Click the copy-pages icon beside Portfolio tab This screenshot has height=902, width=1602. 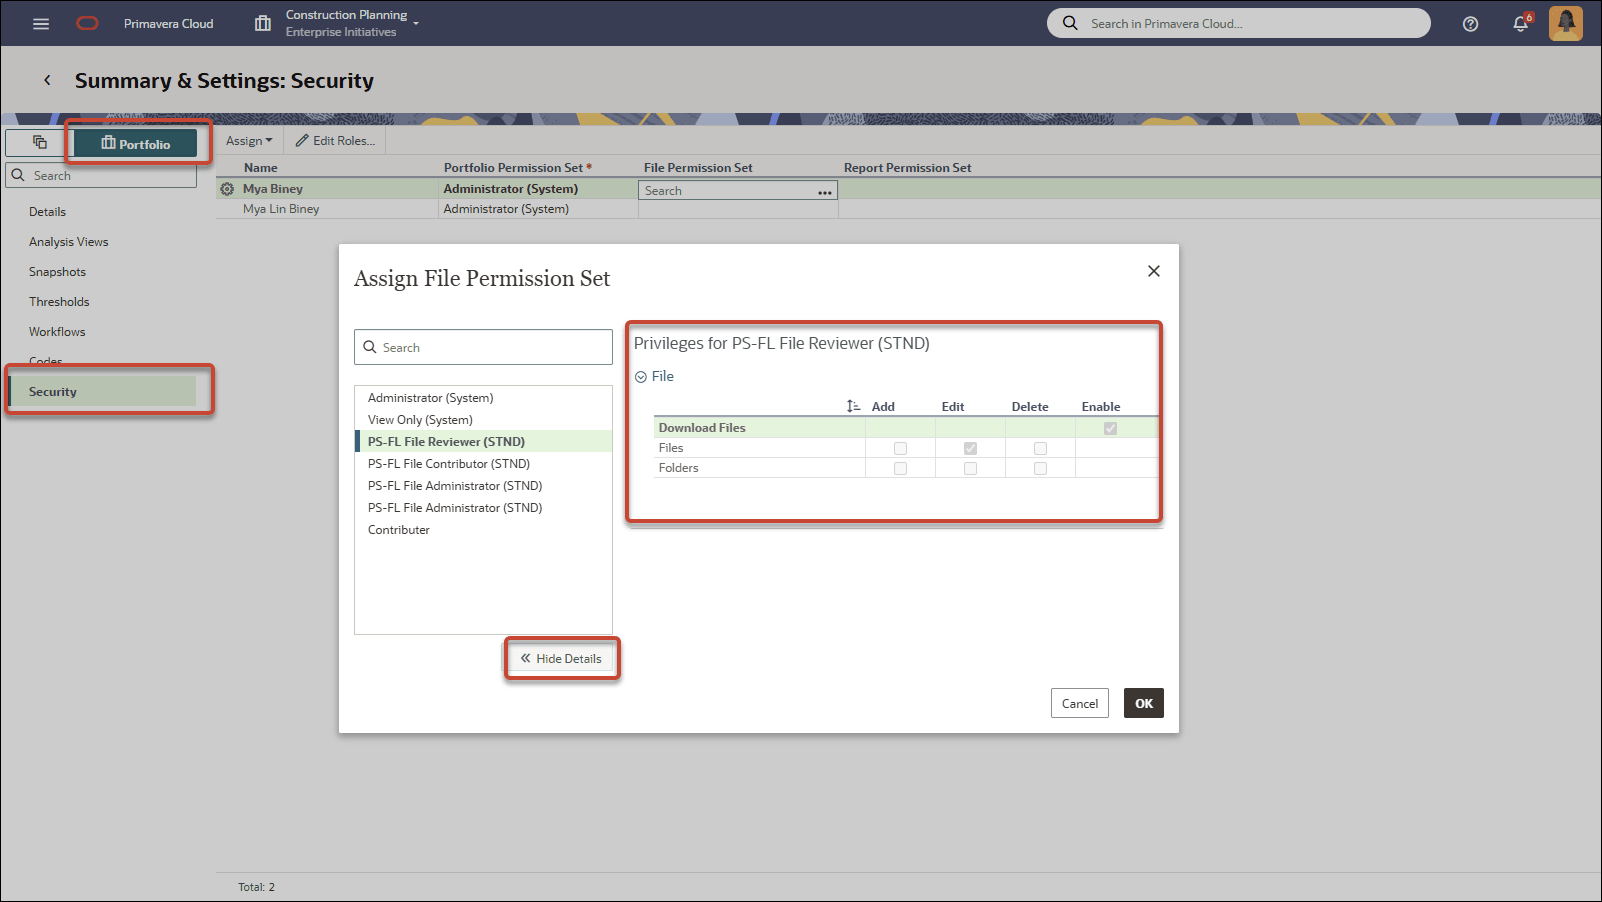click(40, 143)
